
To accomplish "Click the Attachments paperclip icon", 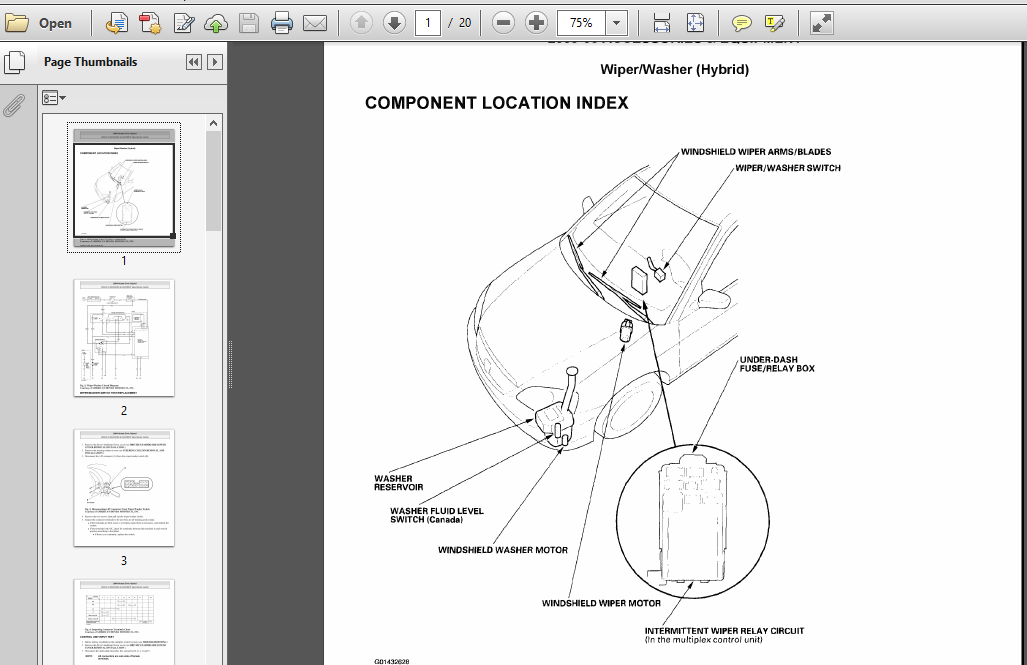I will click(x=14, y=105).
